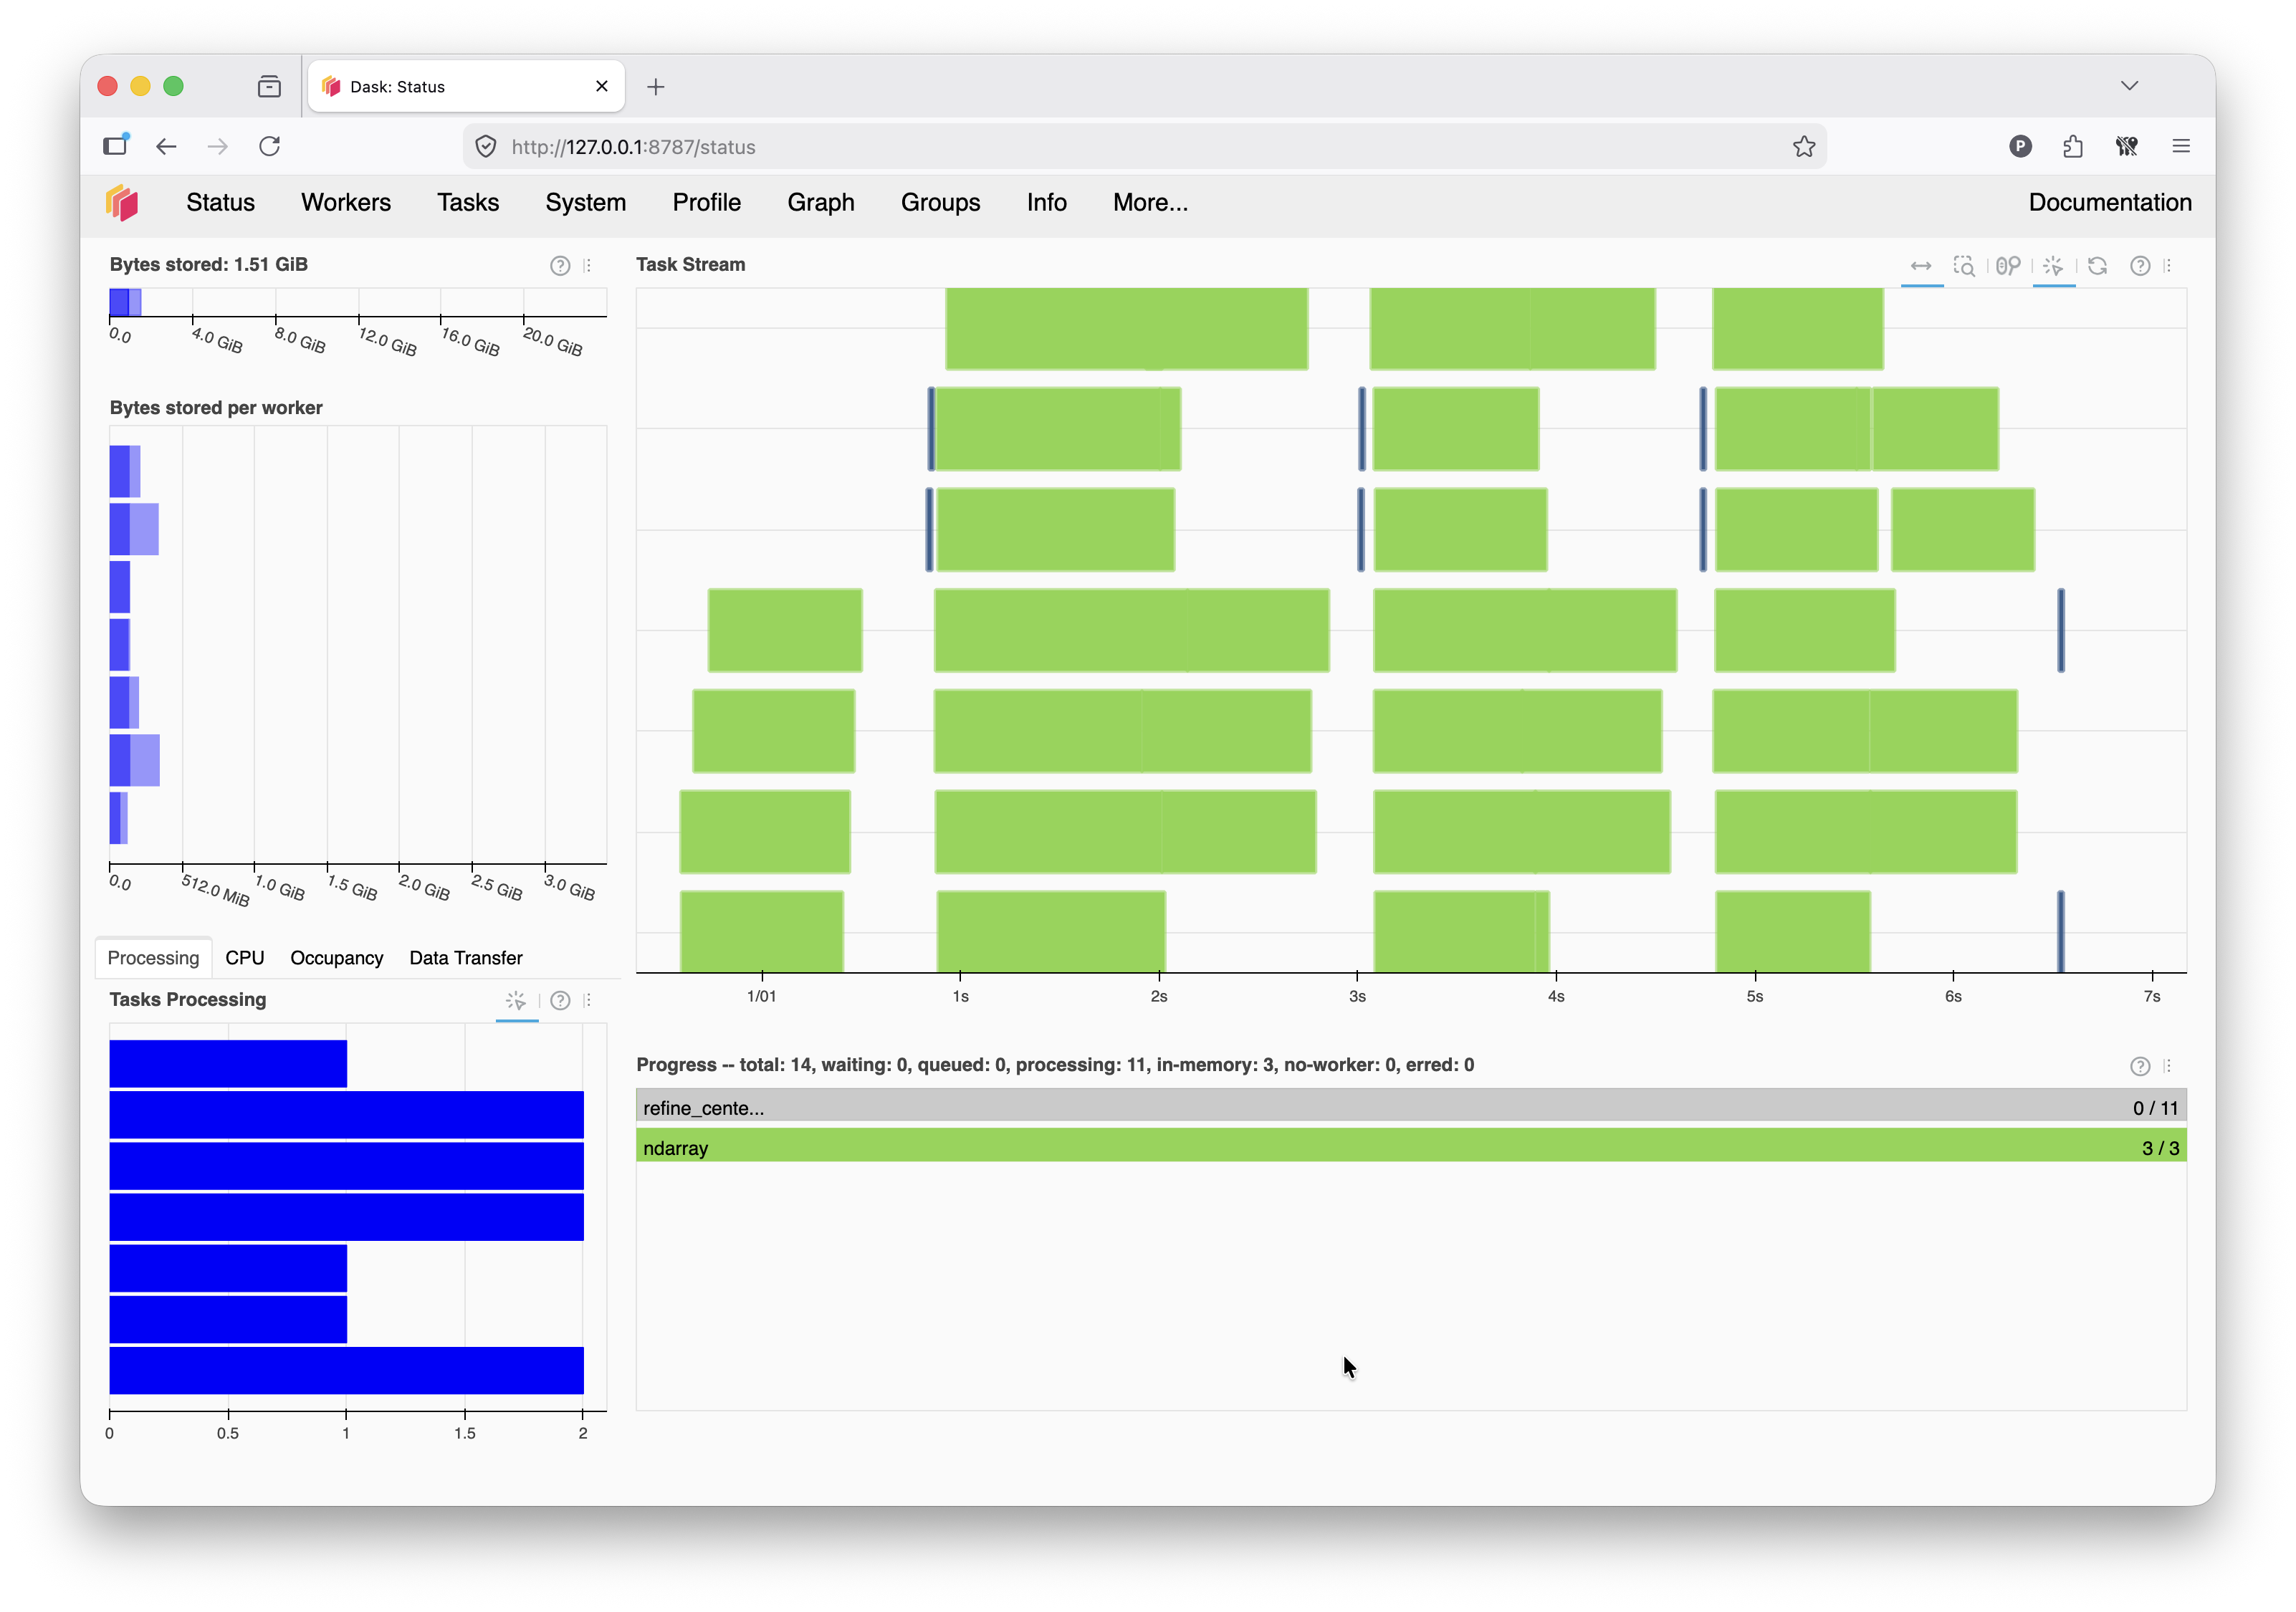Open the list all tabs chevron
The width and height of the screenshot is (2296, 1612).
point(2130,86)
